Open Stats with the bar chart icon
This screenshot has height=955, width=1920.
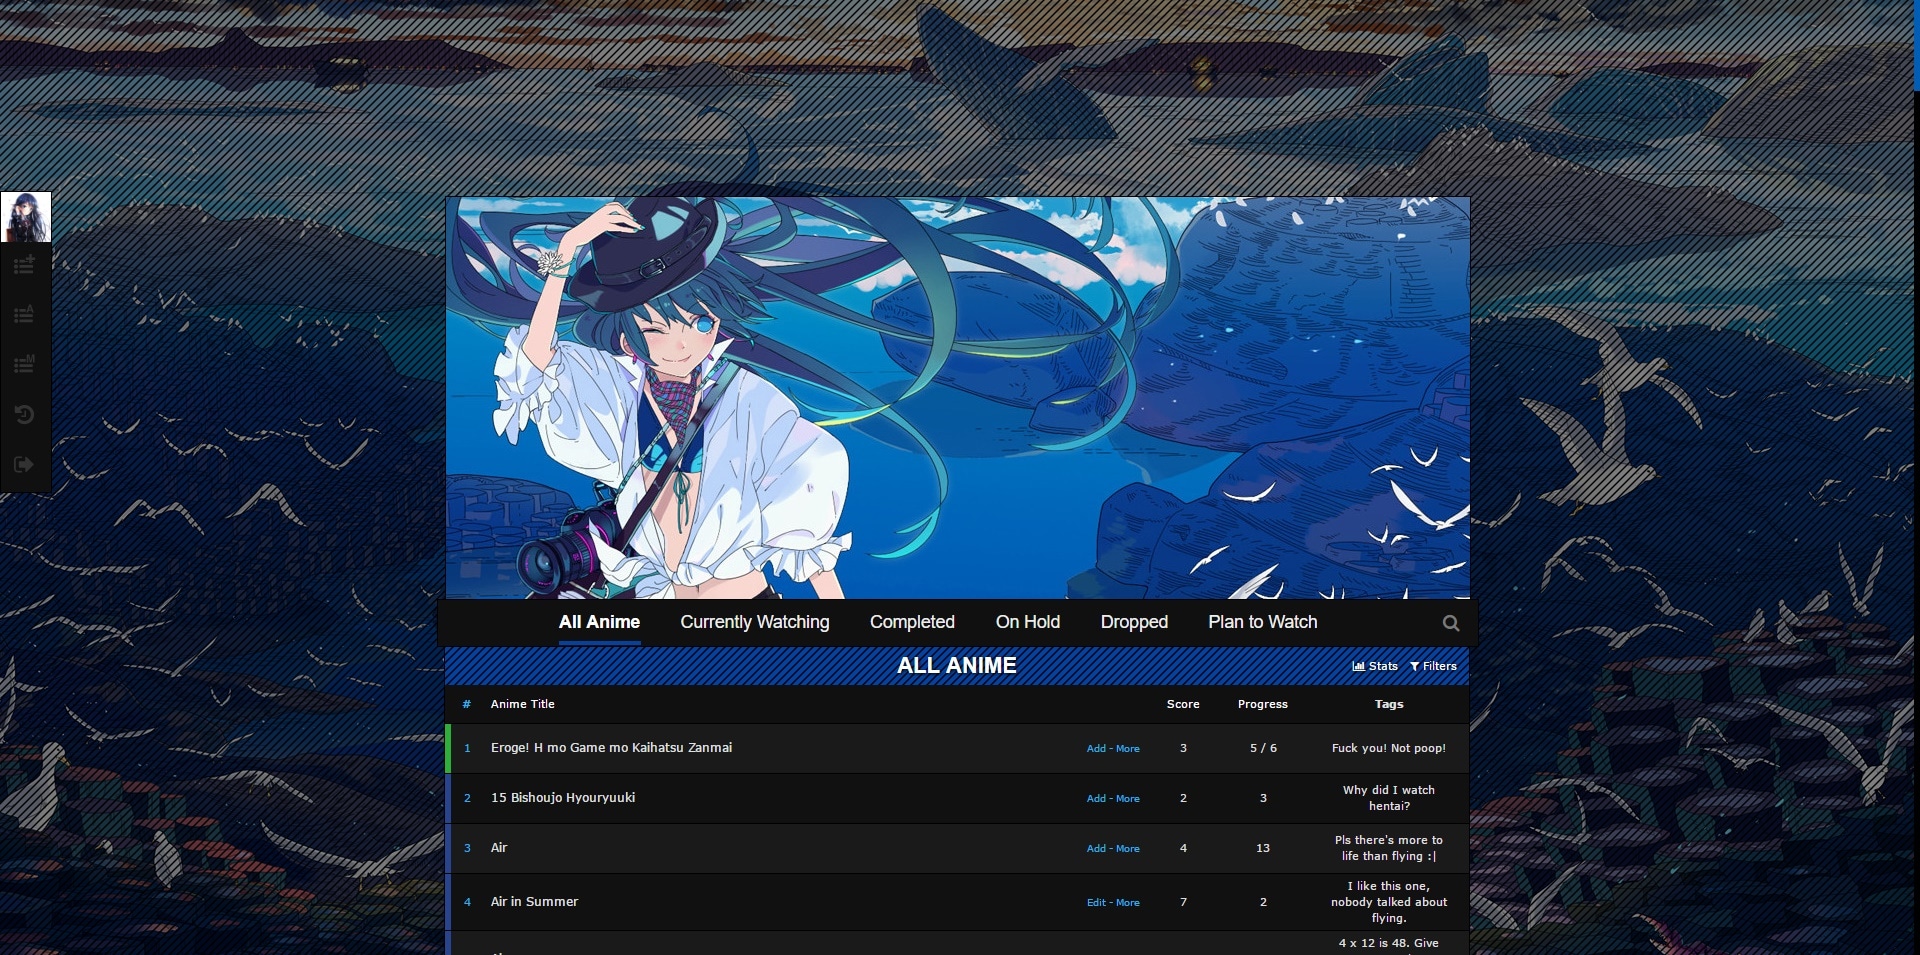[1375, 666]
